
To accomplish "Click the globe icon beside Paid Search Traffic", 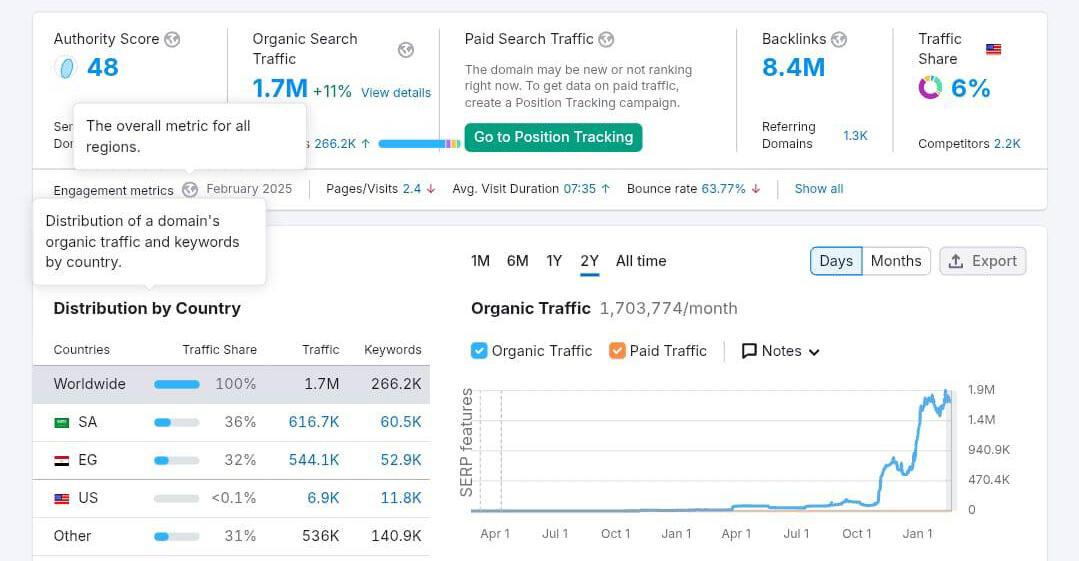I will click(606, 40).
